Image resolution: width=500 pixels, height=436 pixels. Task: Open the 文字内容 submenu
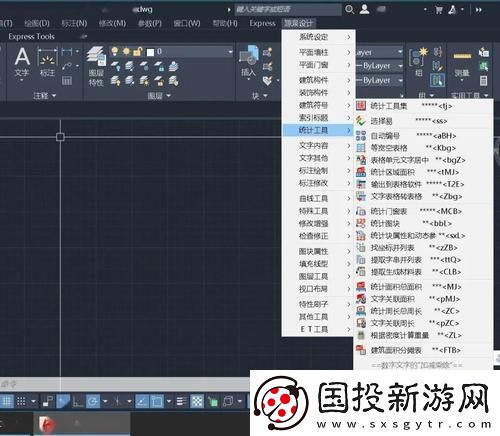[x=319, y=145]
